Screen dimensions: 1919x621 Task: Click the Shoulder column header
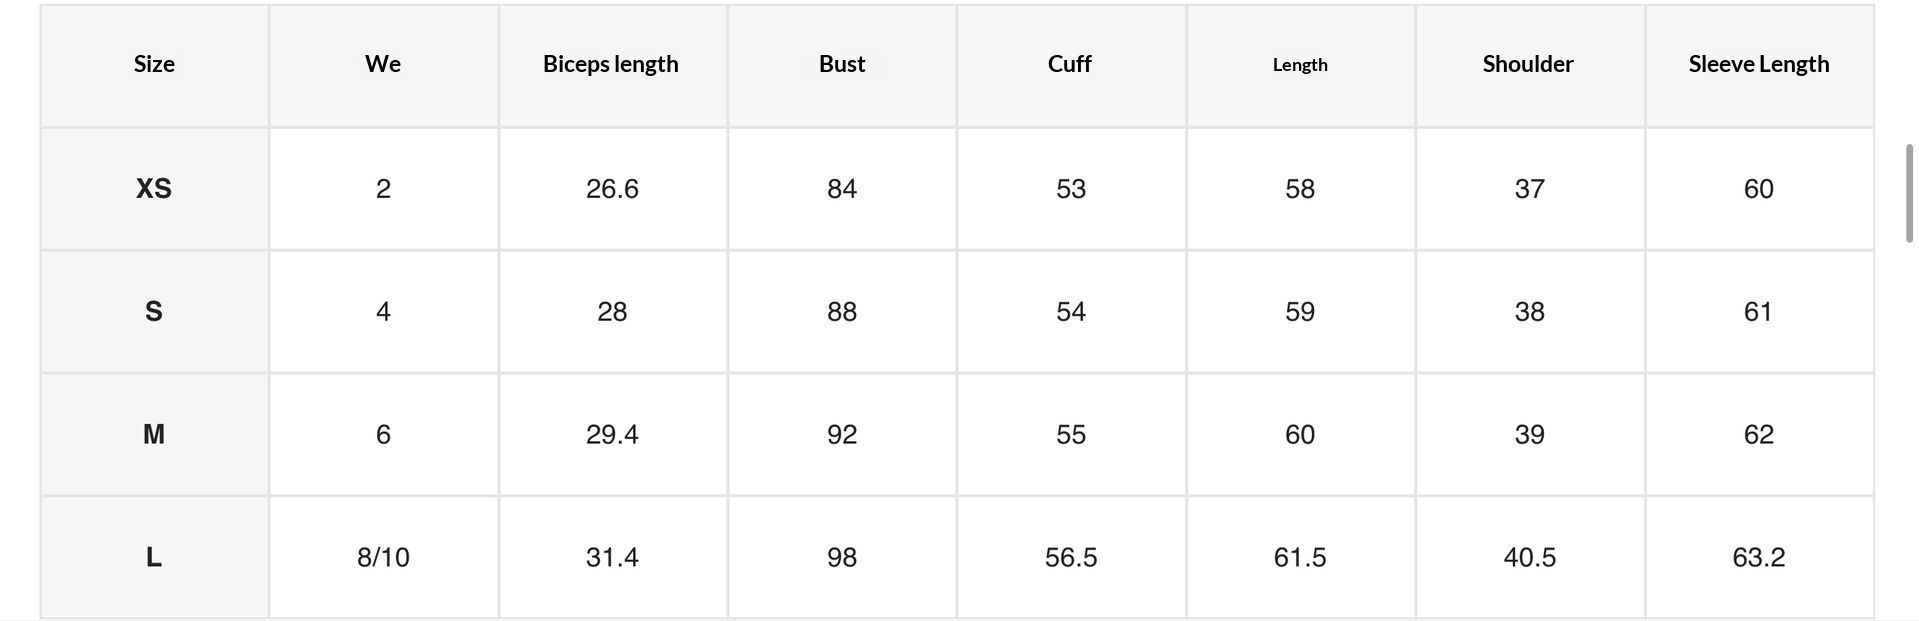pyautogui.click(x=1528, y=64)
